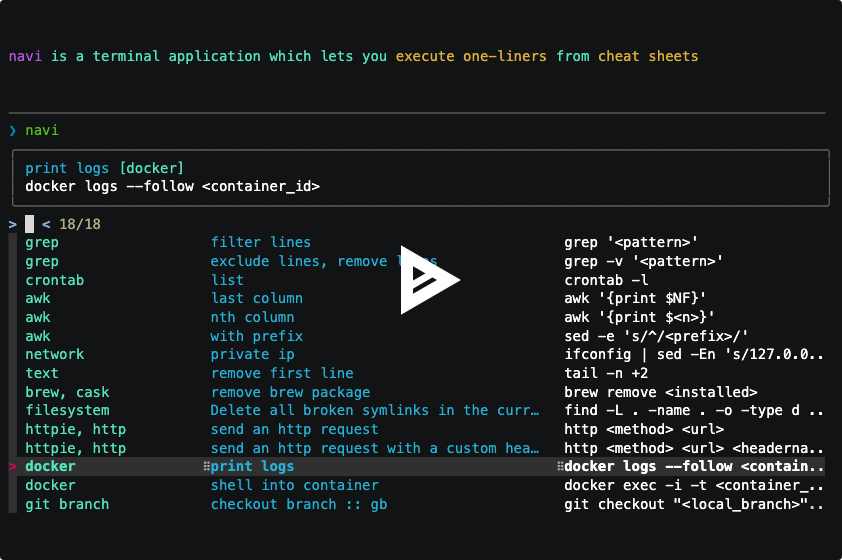Click the grep filter lines row
Image resolution: width=842 pixels, height=560 pixels.
[260, 242]
